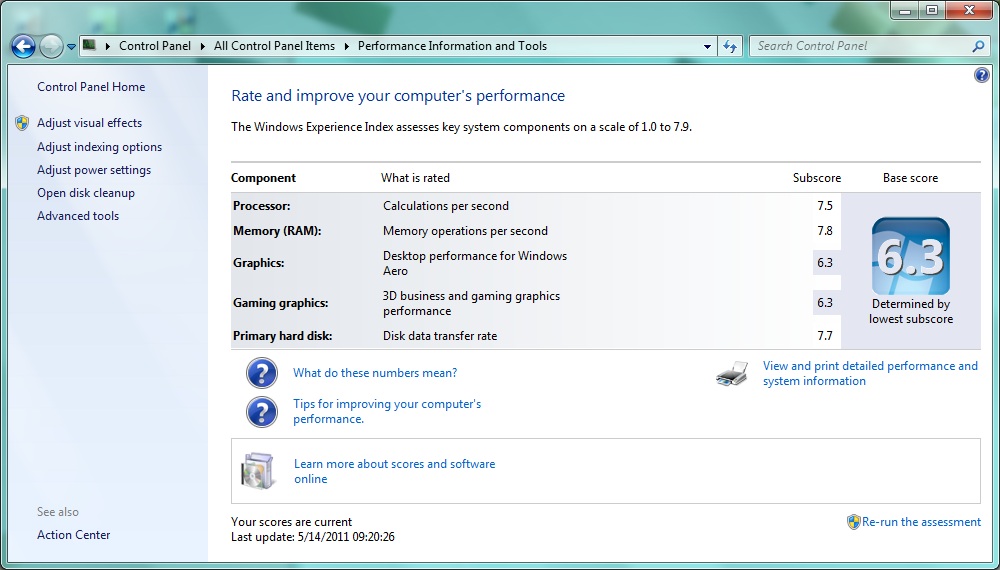Select Control Panel in the address breadcrumb
The height and width of the screenshot is (570, 1000).
click(x=155, y=46)
